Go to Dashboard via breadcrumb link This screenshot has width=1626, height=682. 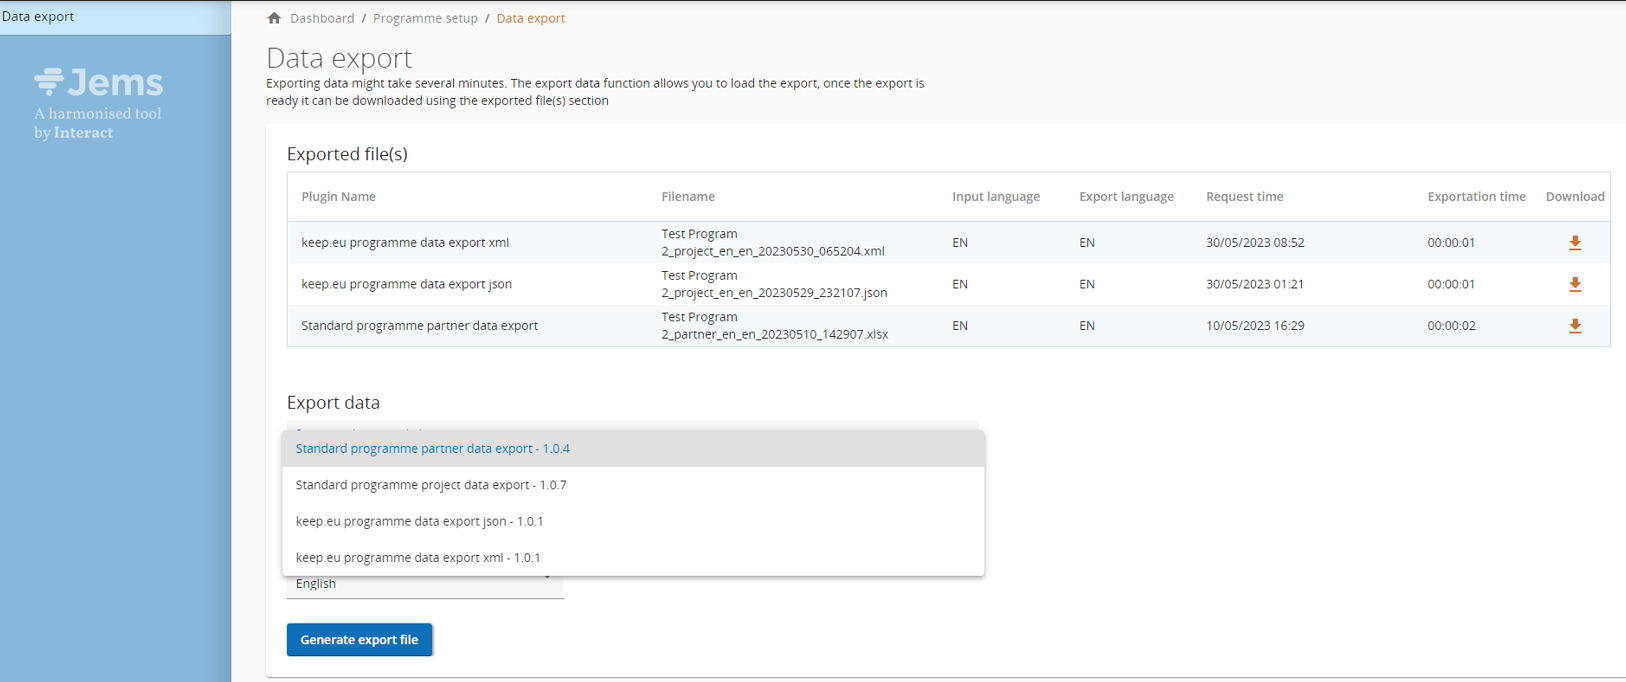coord(322,18)
